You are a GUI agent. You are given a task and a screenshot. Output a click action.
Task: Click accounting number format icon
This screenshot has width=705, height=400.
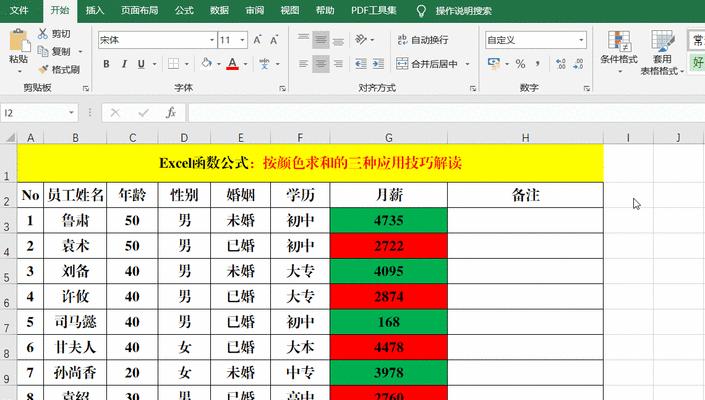coord(494,64)
